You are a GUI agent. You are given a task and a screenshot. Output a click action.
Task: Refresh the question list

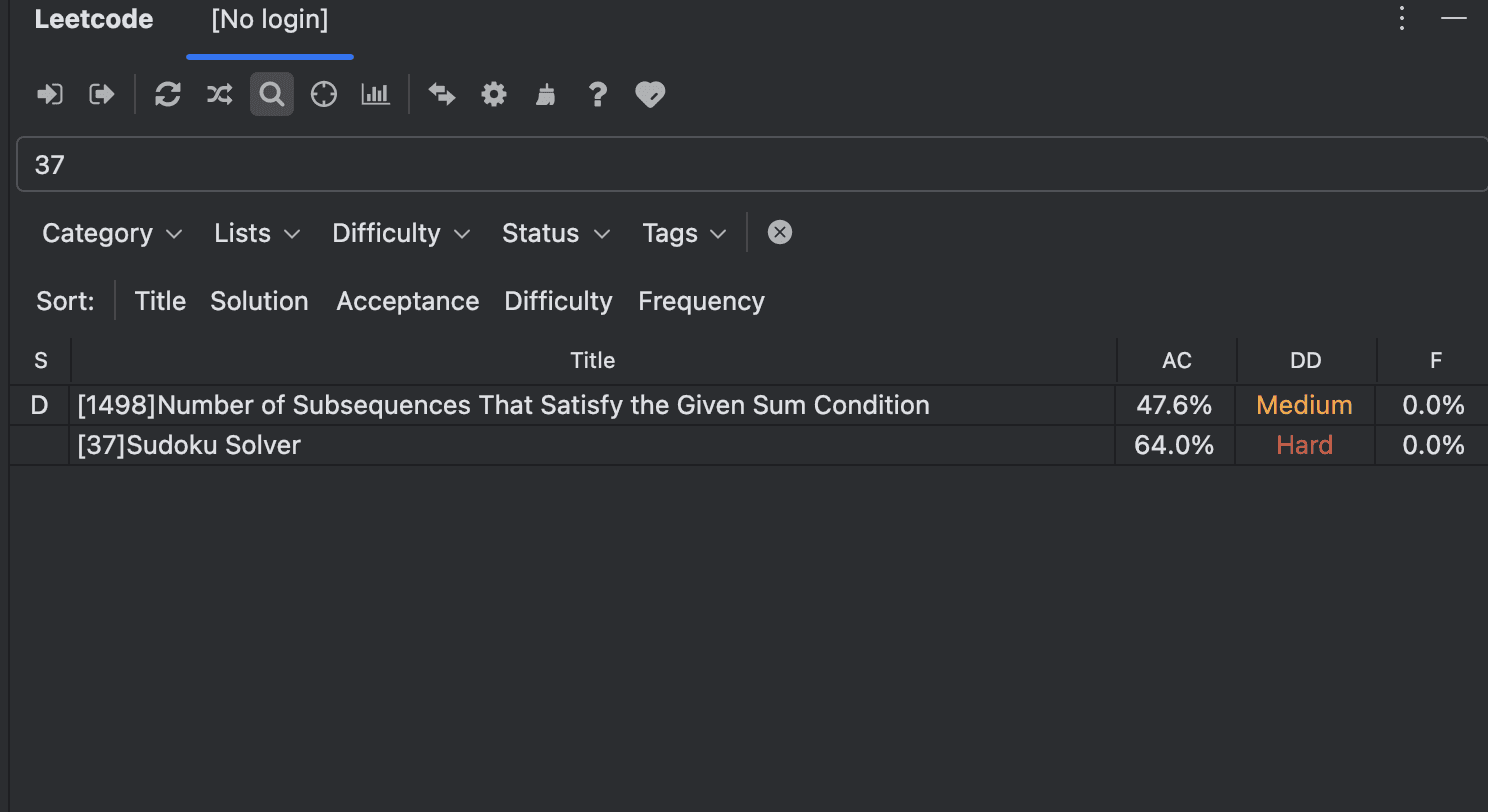pos(167,94)
